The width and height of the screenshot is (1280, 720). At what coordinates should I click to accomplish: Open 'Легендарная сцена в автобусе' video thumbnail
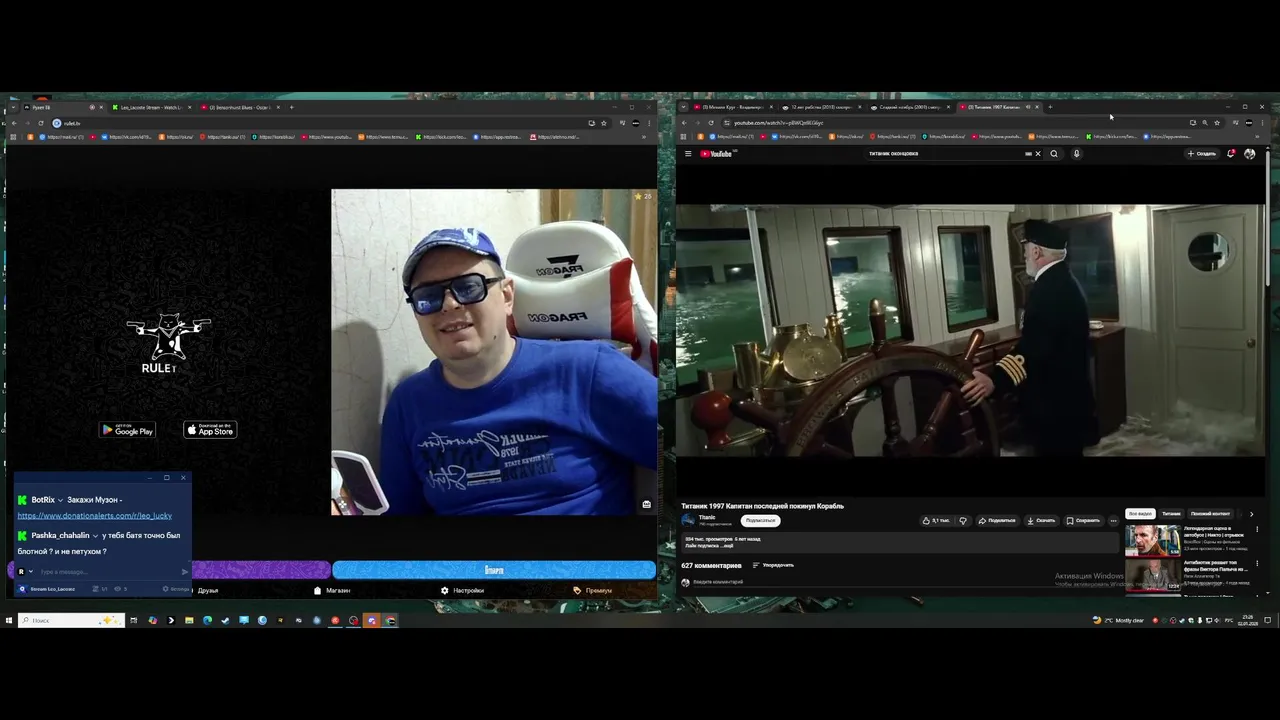point(1152,540)
